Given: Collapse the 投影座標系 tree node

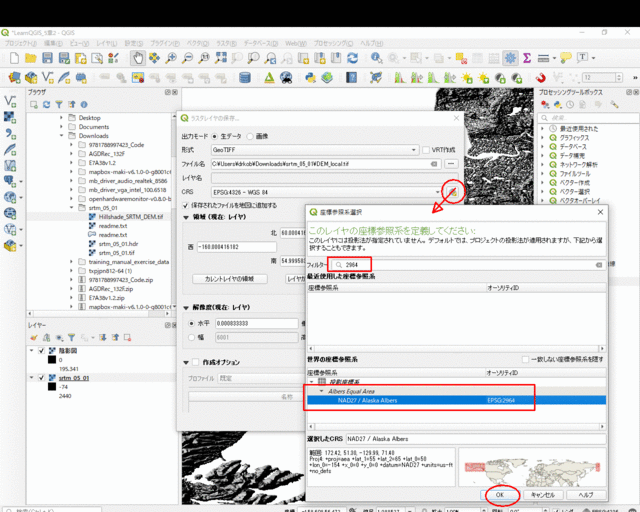Looking at the screenshot, I should tap(312, 382).
